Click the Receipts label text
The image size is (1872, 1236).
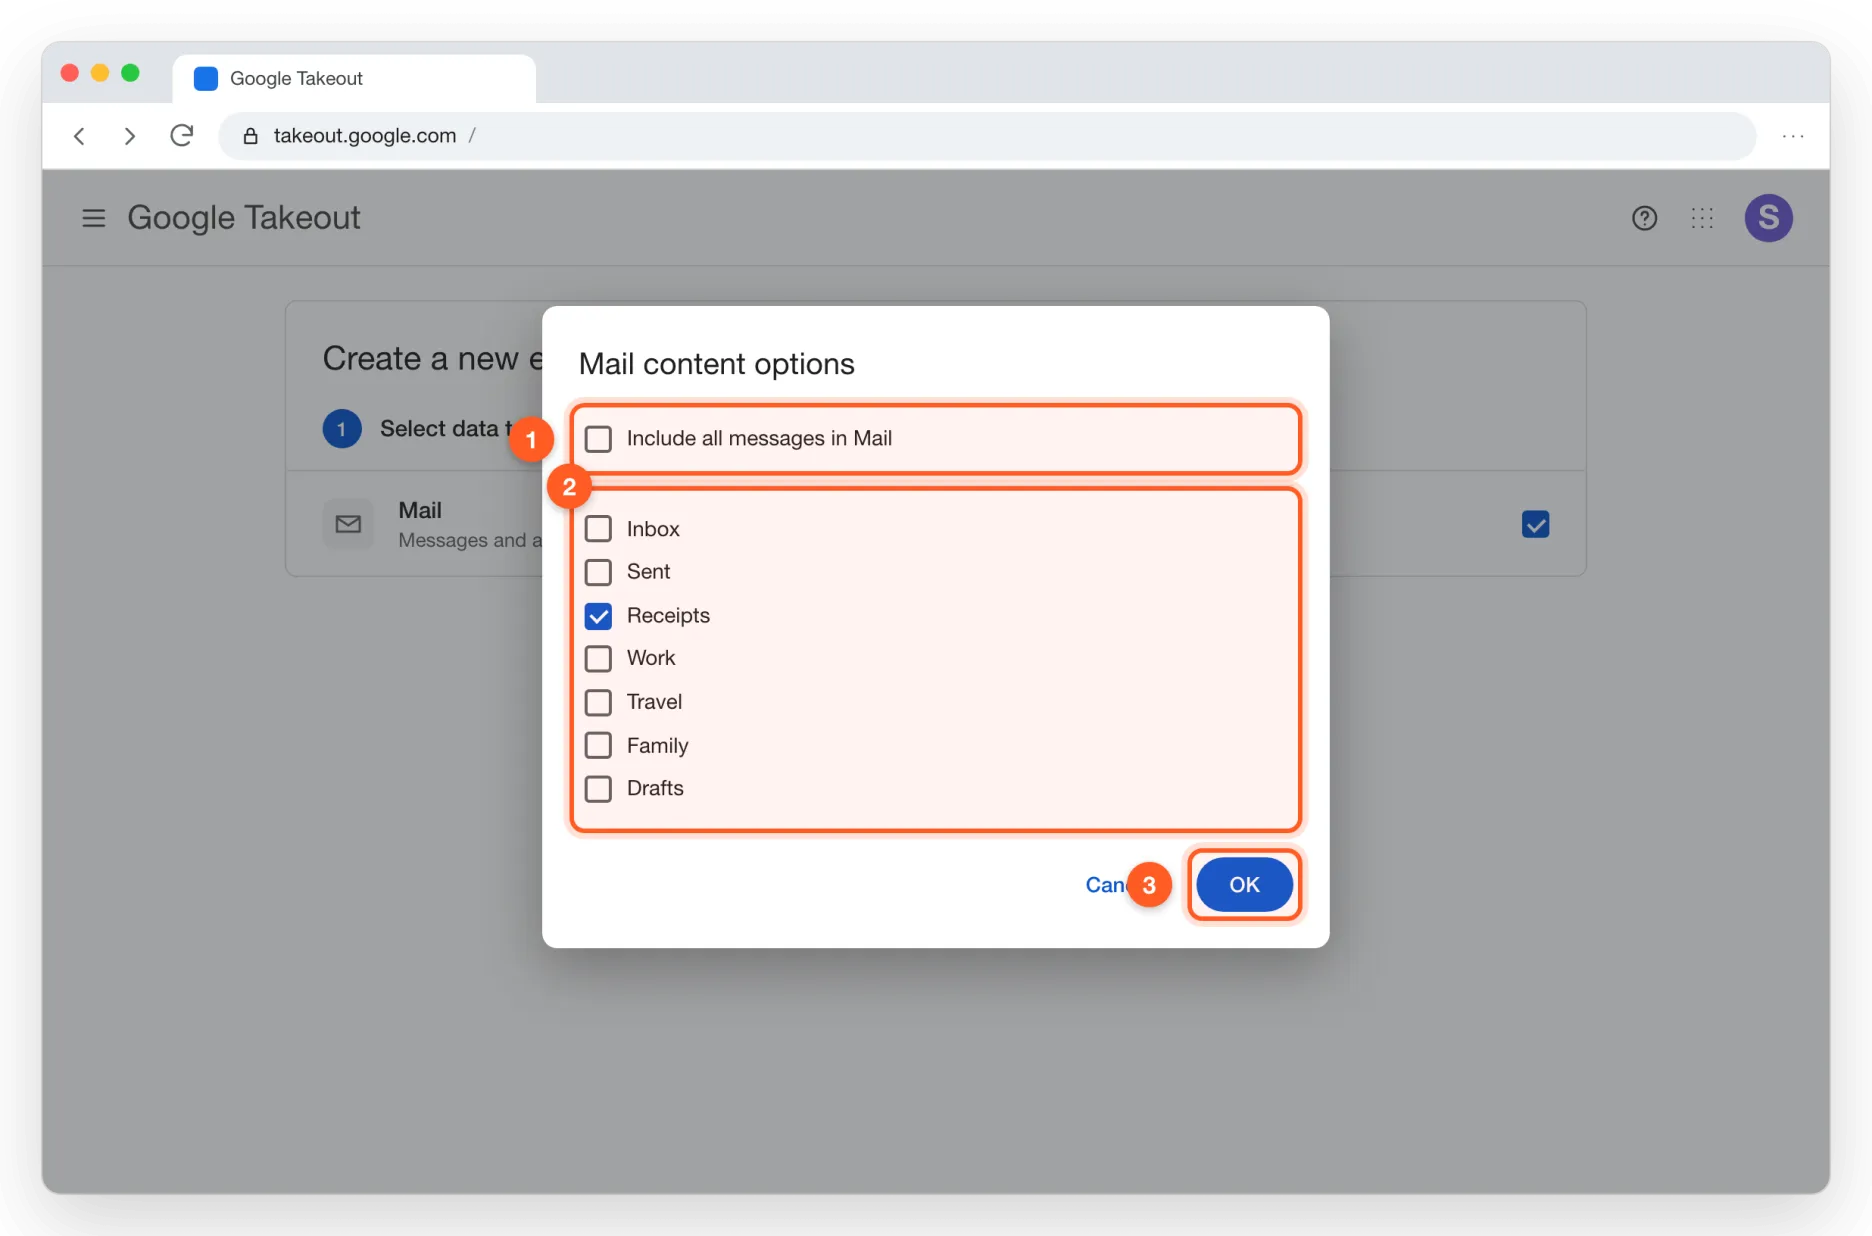coord(668,616)
